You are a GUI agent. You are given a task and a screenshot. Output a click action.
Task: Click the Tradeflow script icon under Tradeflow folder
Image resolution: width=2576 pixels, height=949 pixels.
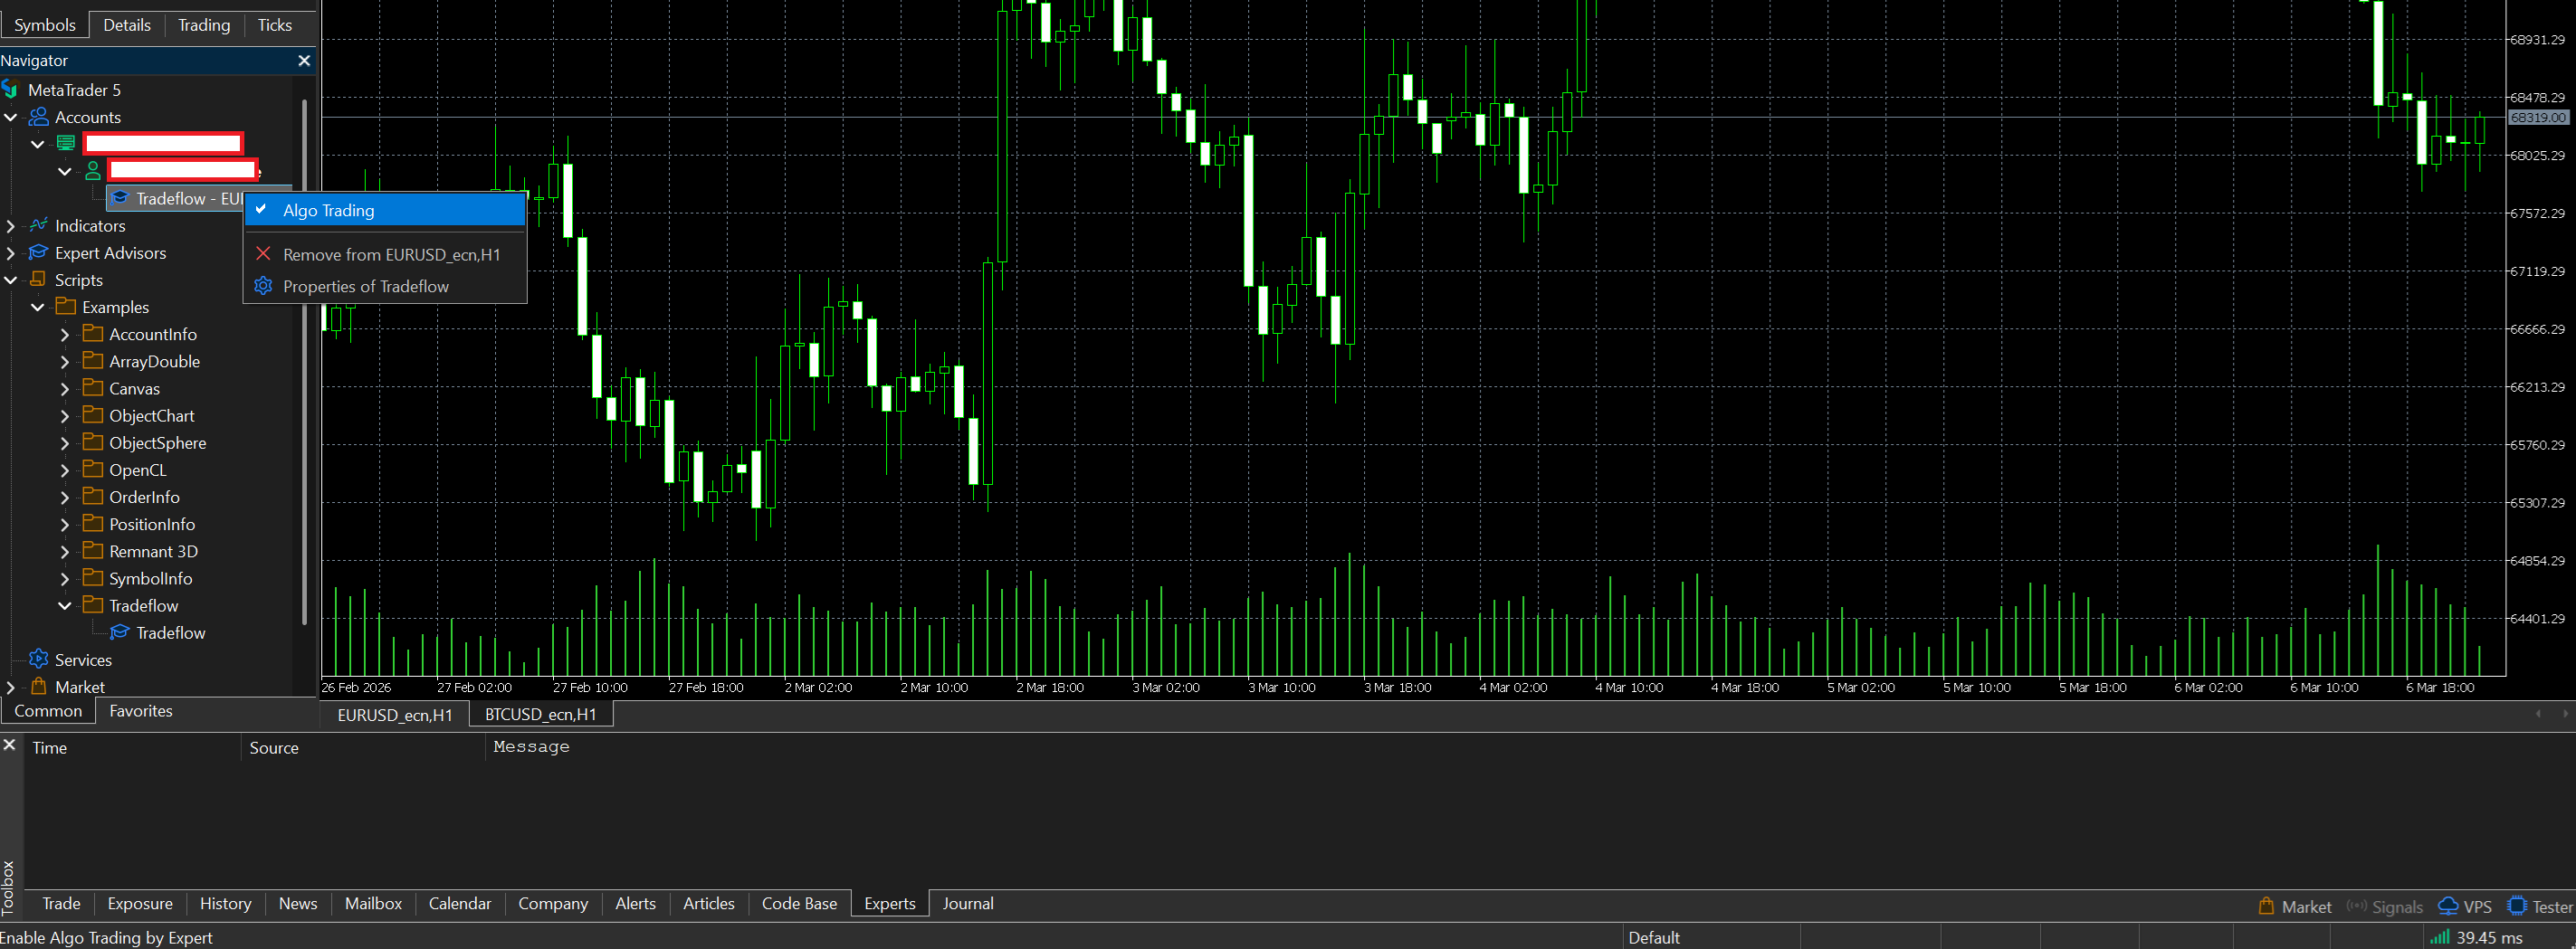coord(120,633)
